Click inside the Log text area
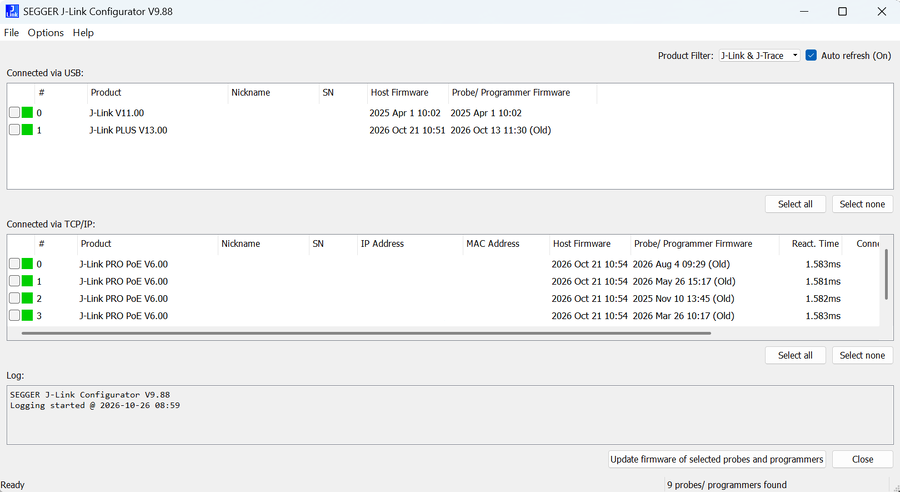 [449, 415]
